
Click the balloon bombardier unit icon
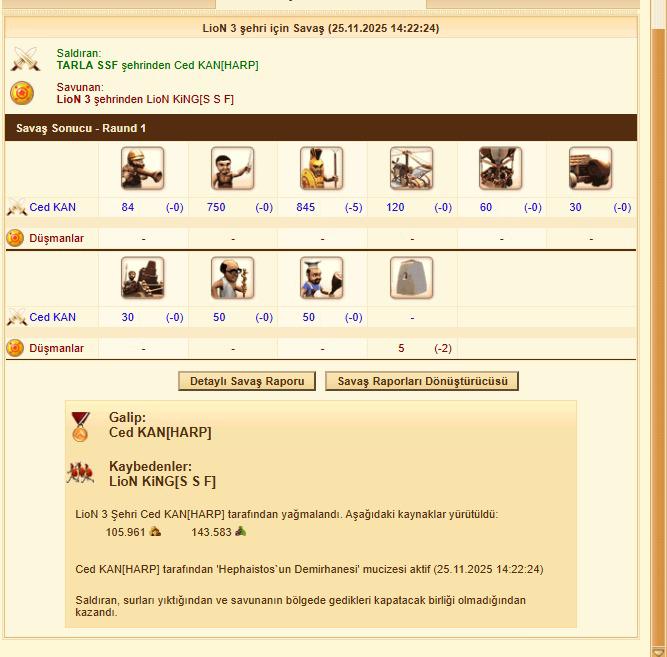click(500, 168)
